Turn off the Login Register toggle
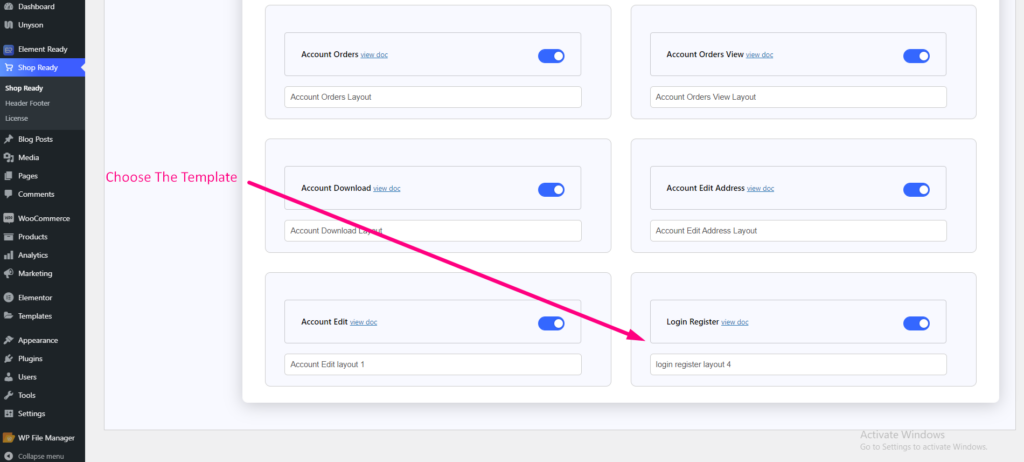This screenshot has height=462, width=1024. [916, 323]
